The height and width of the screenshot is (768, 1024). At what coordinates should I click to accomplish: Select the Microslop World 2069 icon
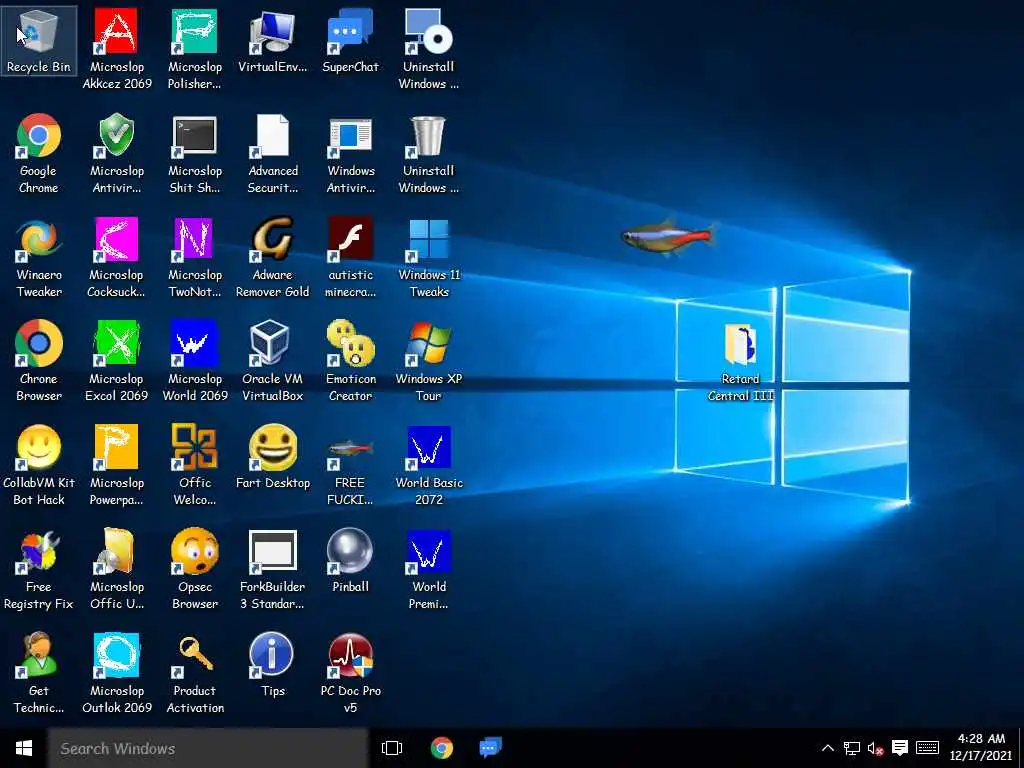[195, 361]
